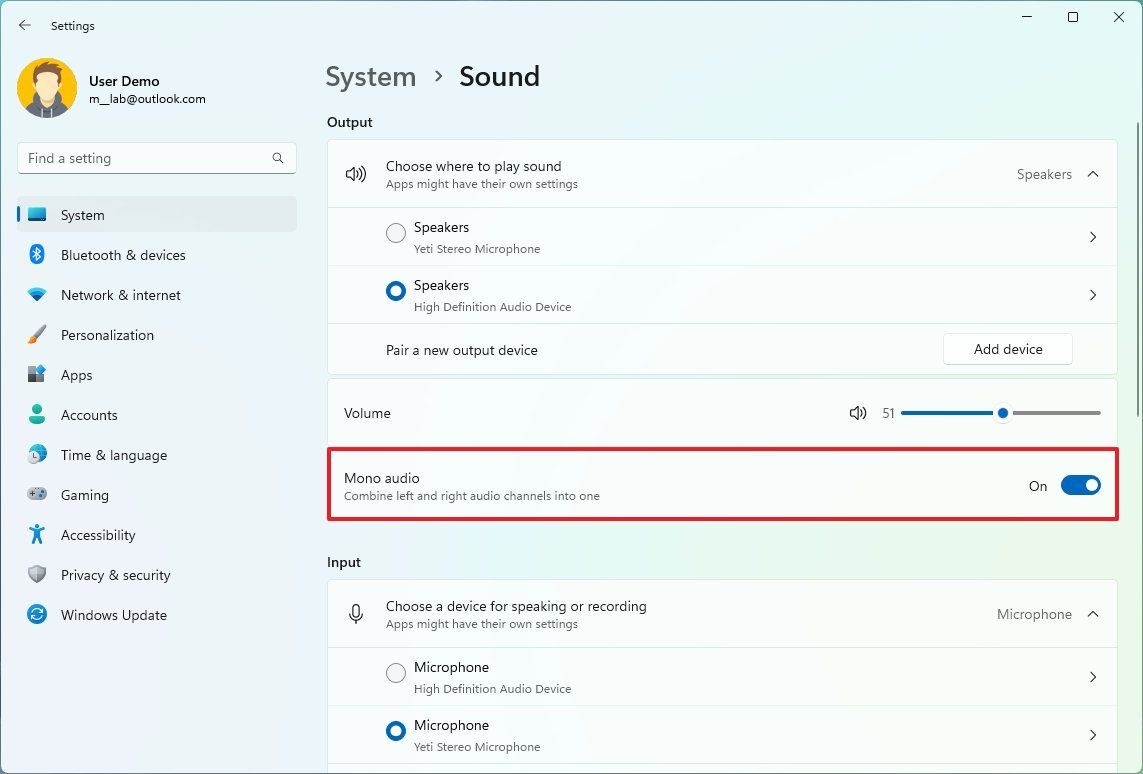
Task: Select High Definition Audio Device microphone
Action: 395,672
